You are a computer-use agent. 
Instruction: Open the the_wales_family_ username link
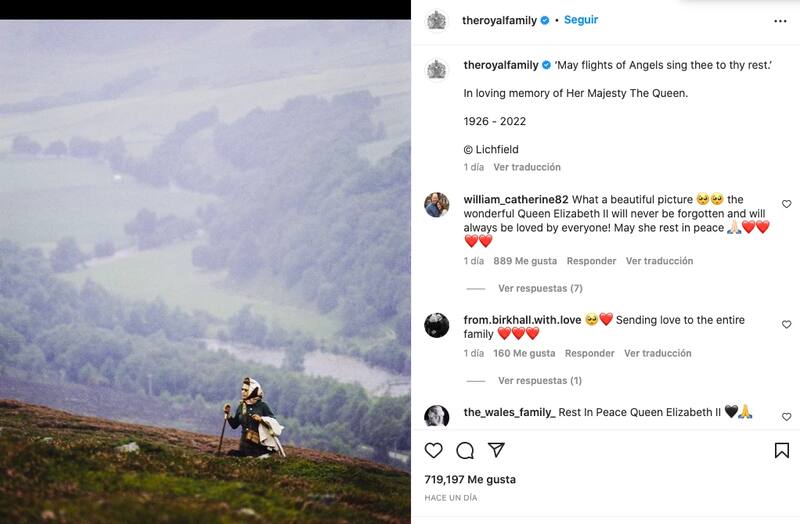click(x=509, y=412)
